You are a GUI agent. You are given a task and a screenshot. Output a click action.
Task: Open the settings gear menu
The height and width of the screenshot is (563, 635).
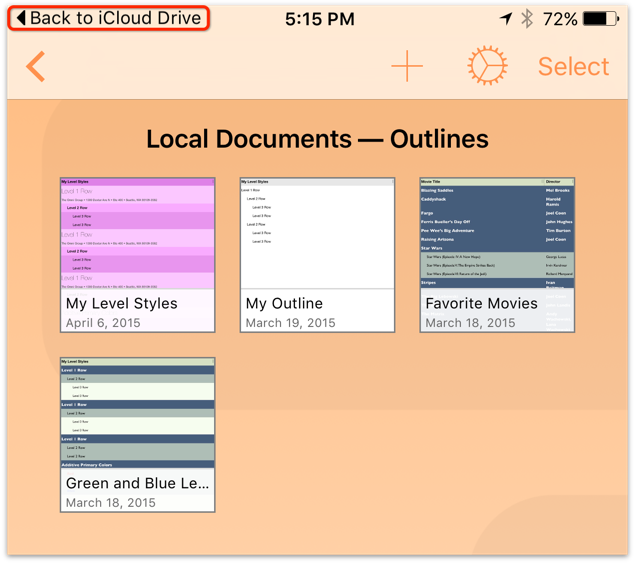tap(487, 66)
